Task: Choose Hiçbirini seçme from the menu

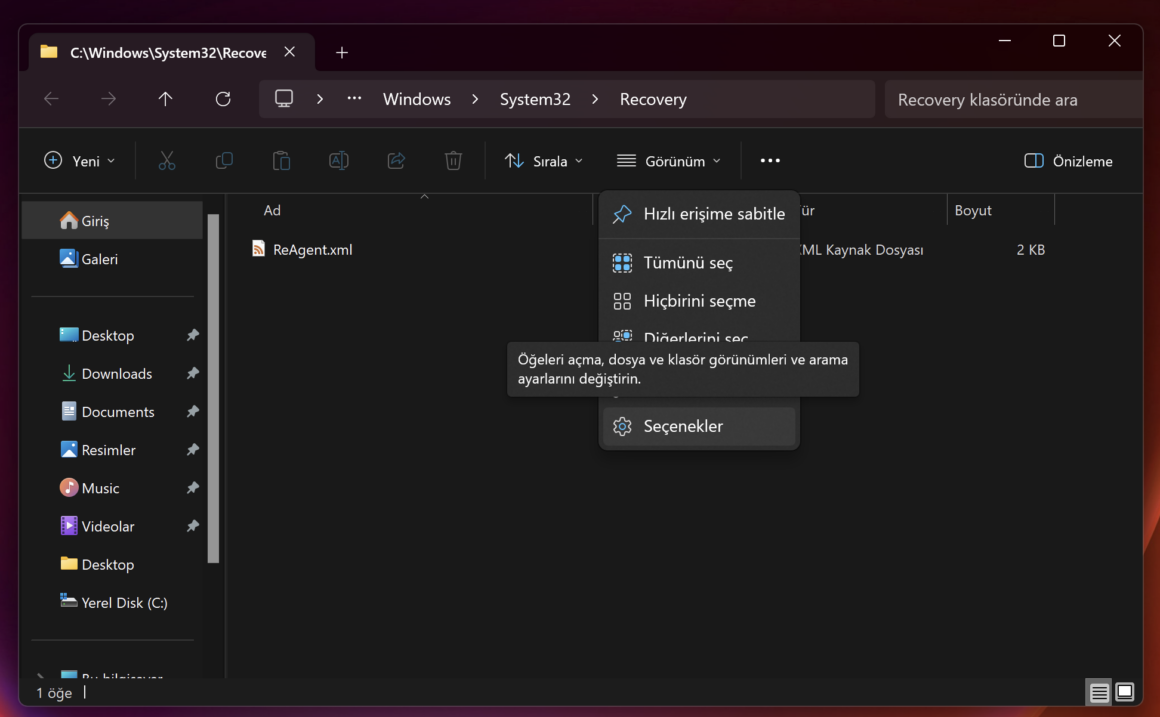Action: tap(699, 301)
